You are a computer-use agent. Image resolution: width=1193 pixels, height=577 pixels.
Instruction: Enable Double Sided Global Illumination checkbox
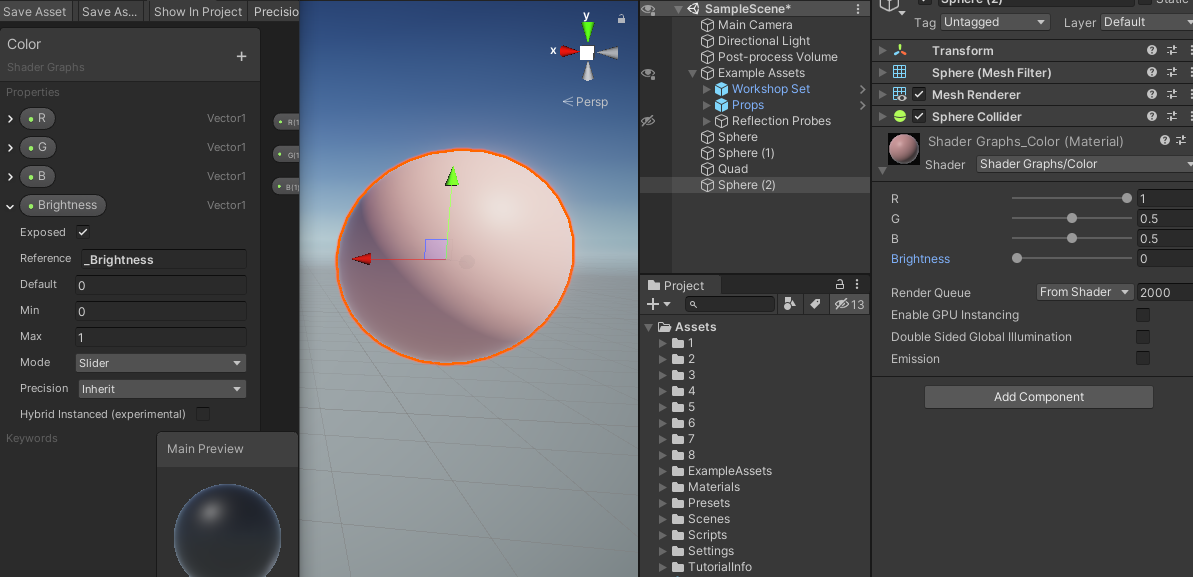[x=1143, y=336]
